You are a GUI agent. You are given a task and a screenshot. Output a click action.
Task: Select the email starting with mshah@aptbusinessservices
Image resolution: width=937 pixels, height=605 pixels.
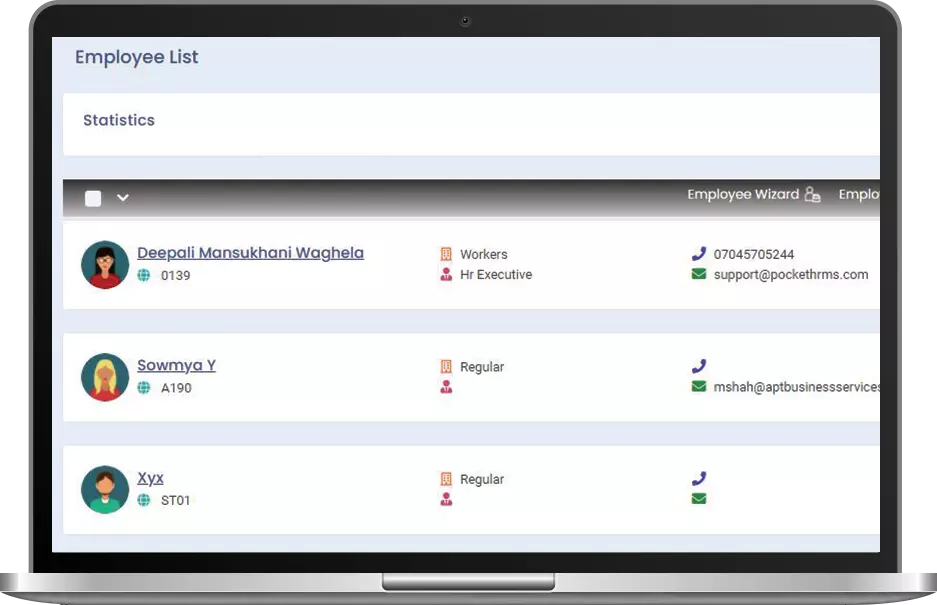[x=797, y=387]
